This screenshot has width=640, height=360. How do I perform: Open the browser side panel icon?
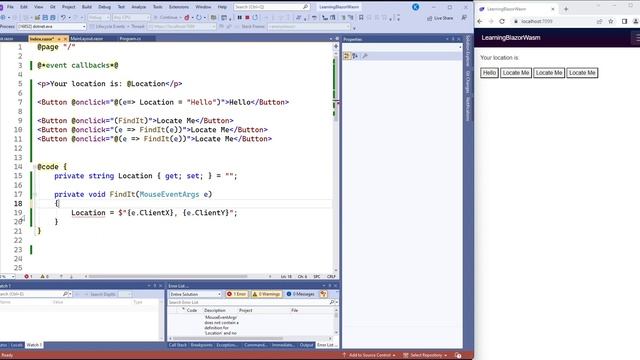[624, 21]
